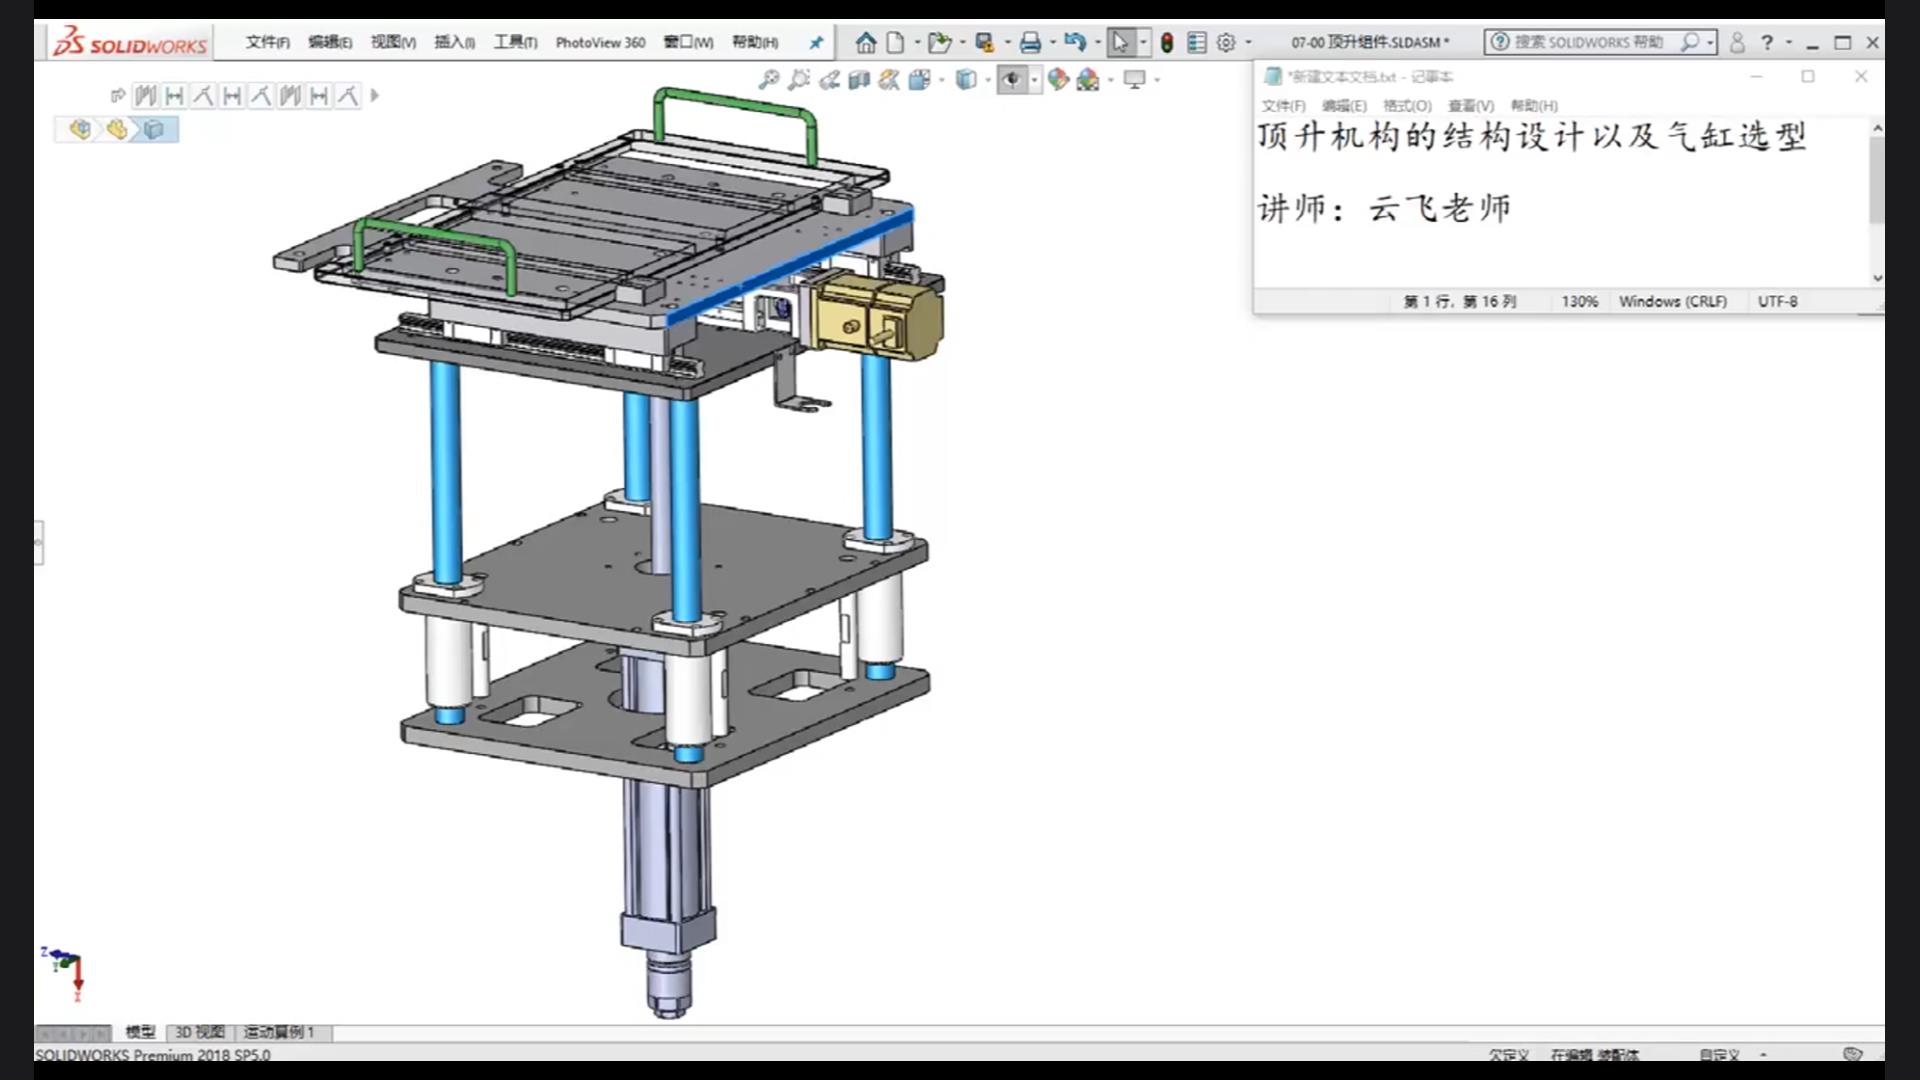The height and width of the screenshot is (1080, 1920).
Task: Click the Previous View icon
Action: (829, 79)
